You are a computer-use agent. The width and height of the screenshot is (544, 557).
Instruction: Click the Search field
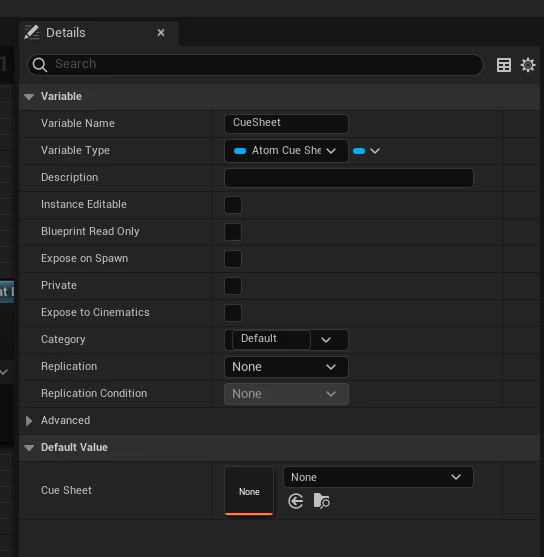coord(255,65)
